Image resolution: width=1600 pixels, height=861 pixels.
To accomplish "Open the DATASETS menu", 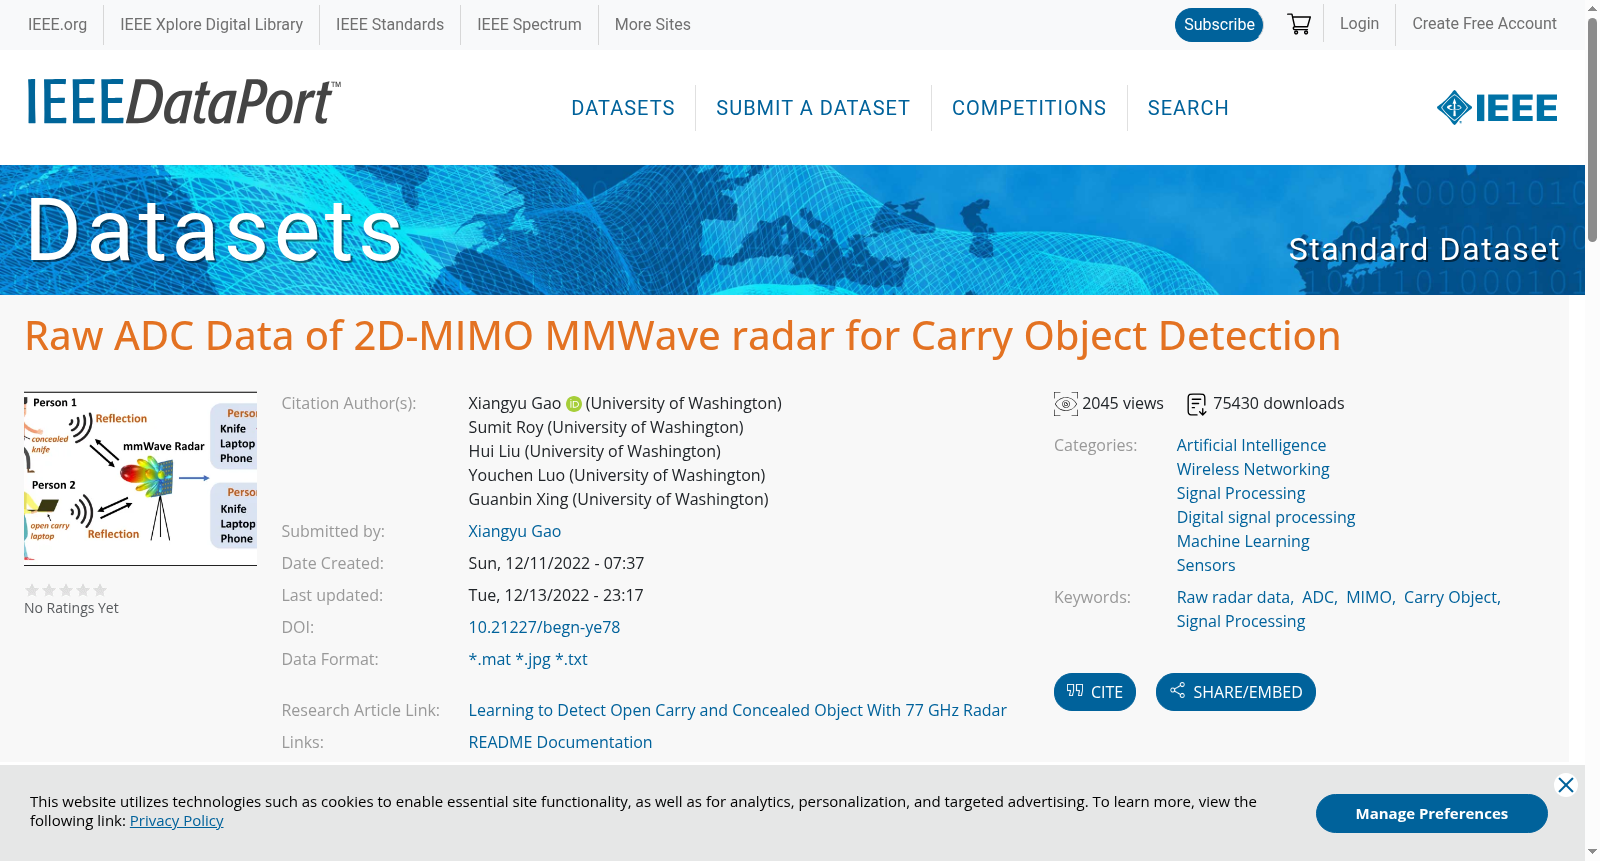I will (x=623, y=108).
